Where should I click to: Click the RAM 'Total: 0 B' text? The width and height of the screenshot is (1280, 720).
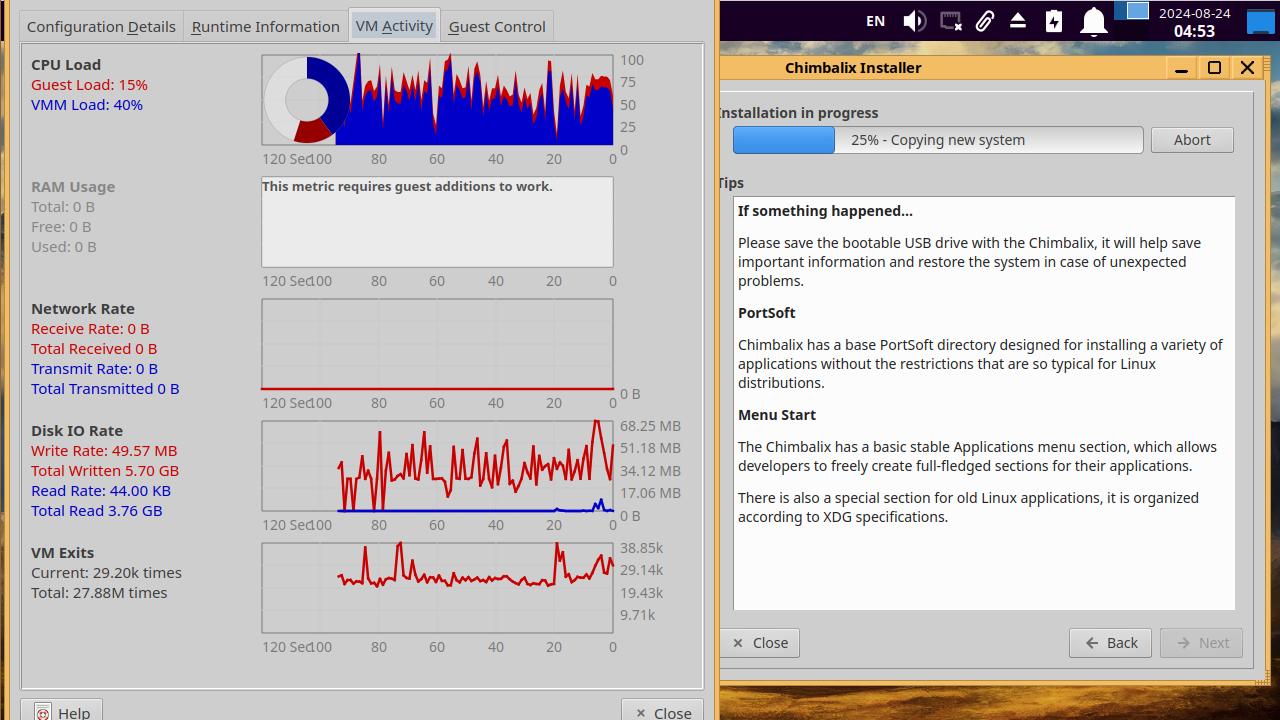[x=63, y=207]
